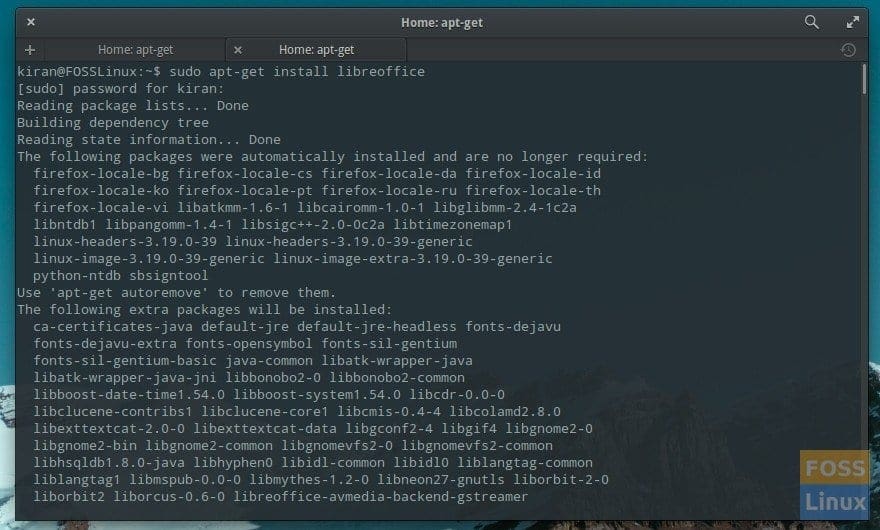Screen dimensions: 880x530
Task: Click the package name libclucene-contribs1
Action: [113, 412]
